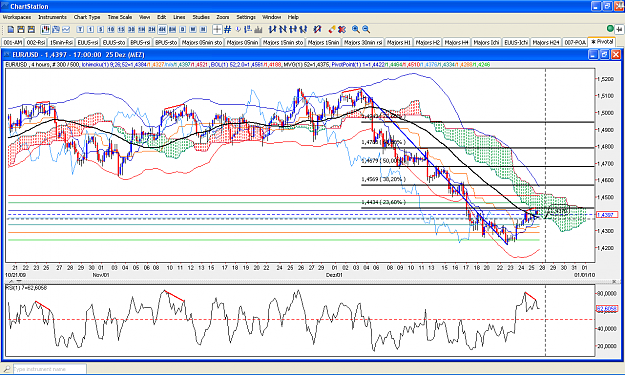Click the RSI indicator label in lower pane
The height and width of the screenshot is (375, 625).
(x=26, y=288)
